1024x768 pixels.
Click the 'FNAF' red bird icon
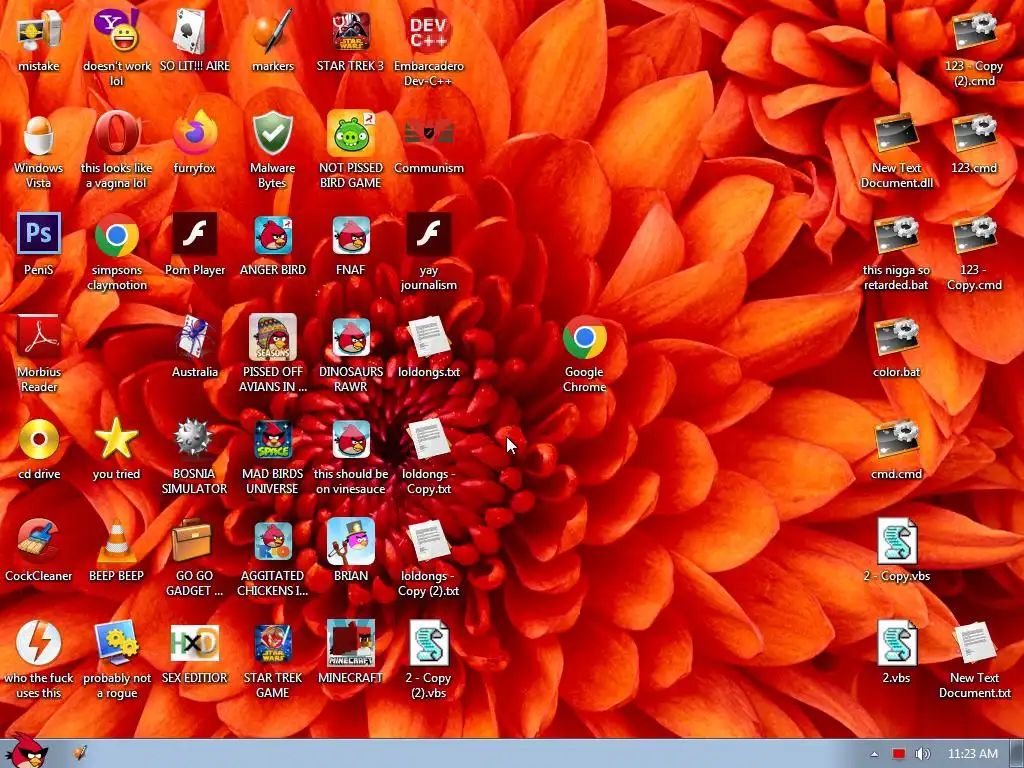[351, 235]
